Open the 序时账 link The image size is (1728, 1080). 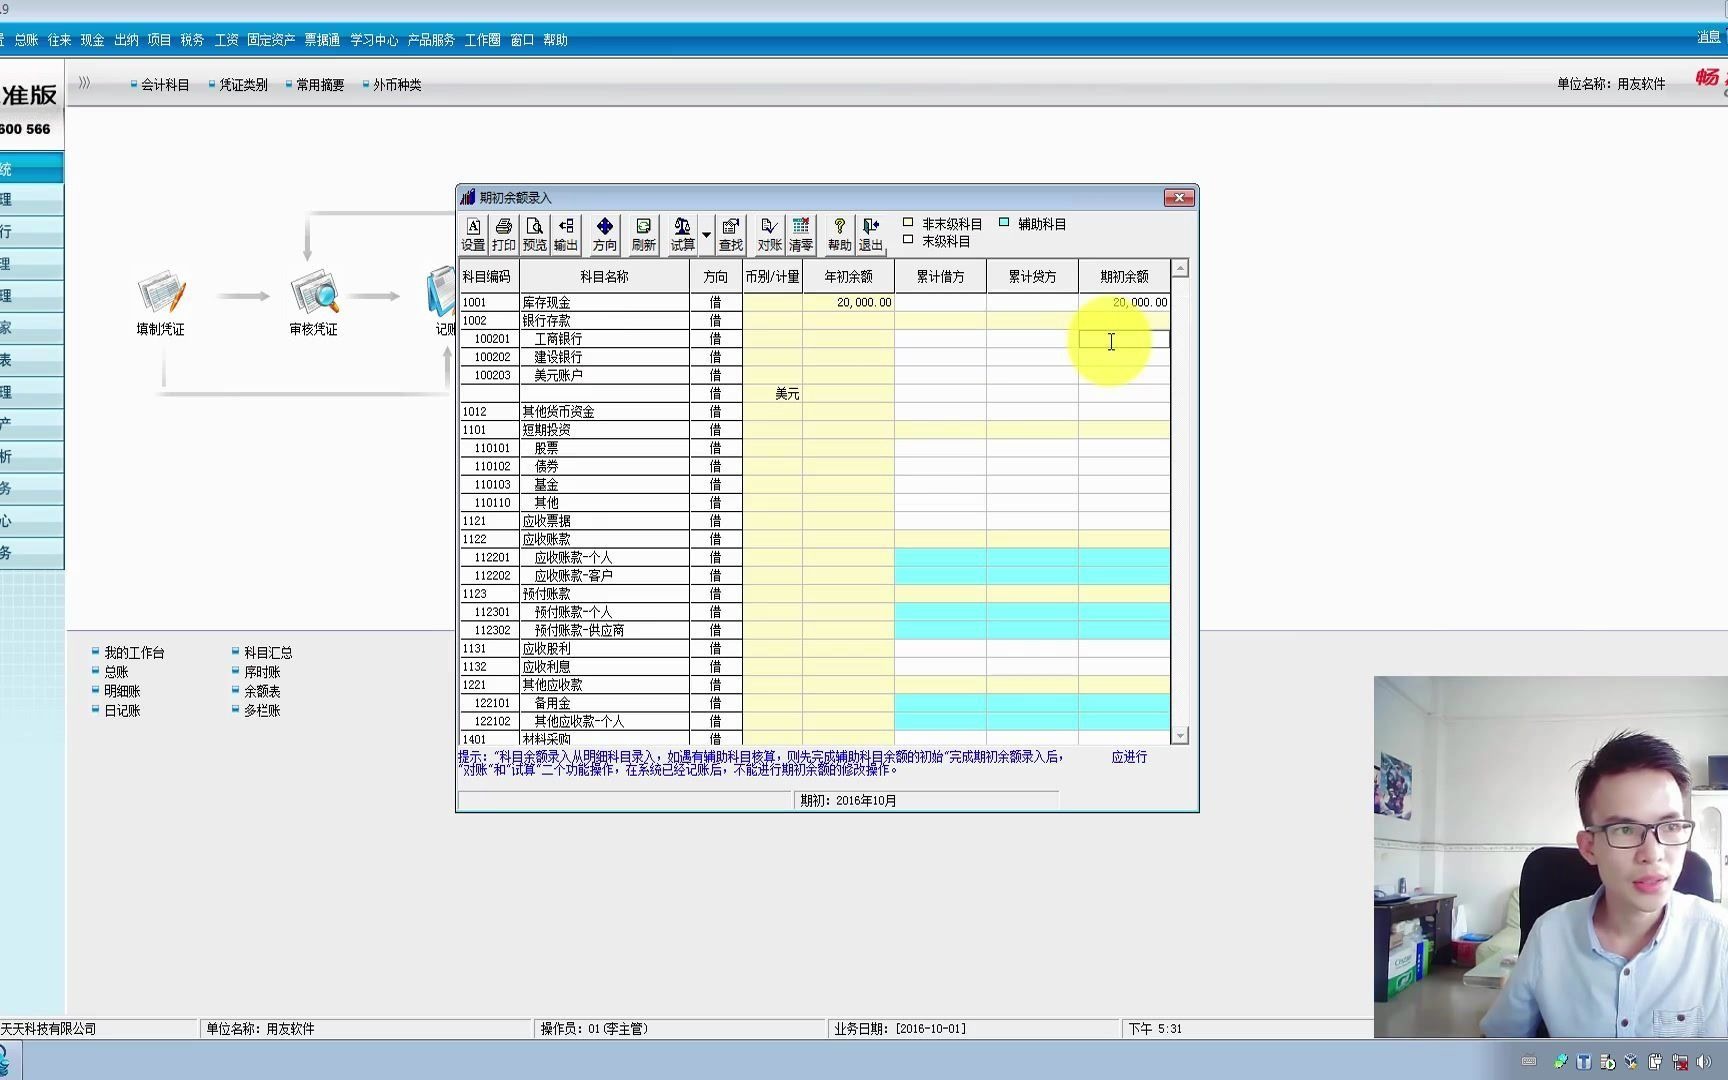click(x=262, y=672)
